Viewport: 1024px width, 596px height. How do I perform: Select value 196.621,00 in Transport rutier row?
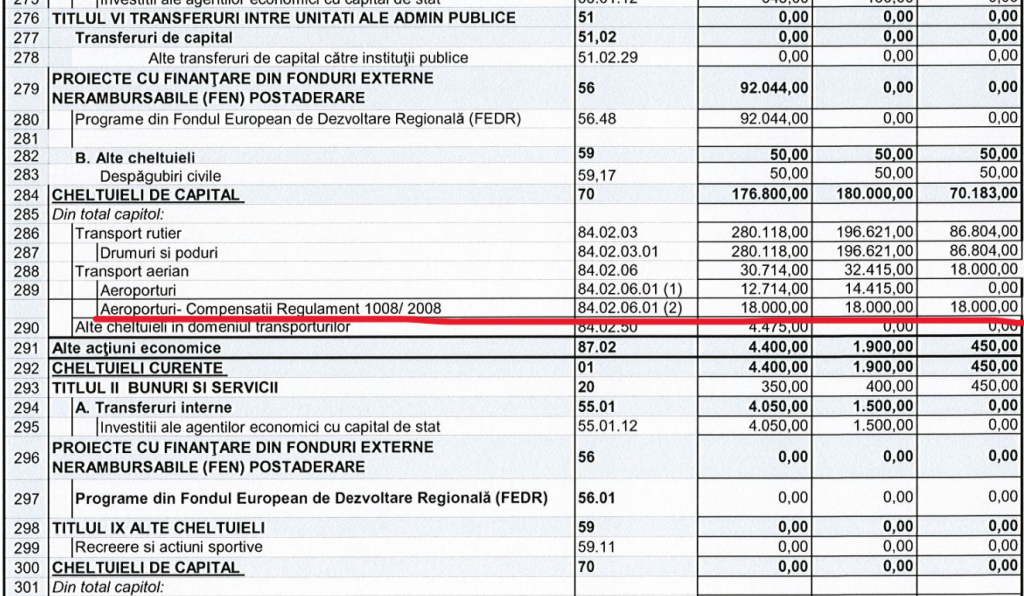pyautogui.click(x=875, y=232)
